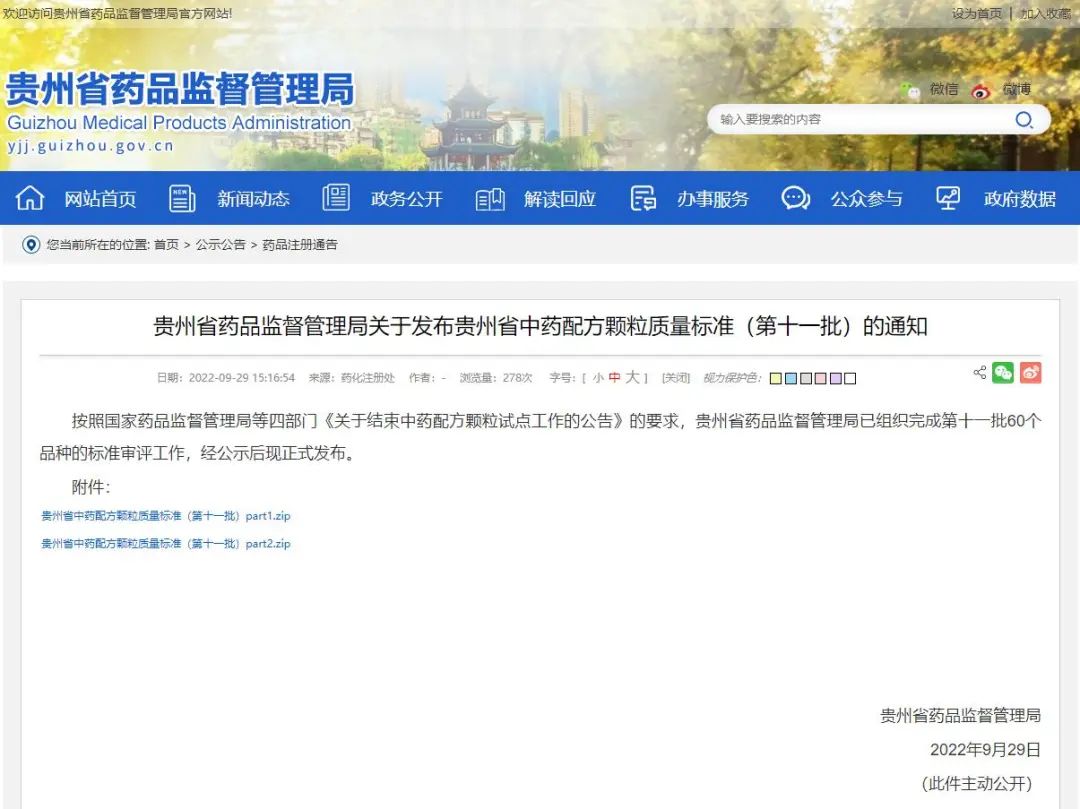The height and width of the screenshot is (809, 1080).
Task: Download the part1.zip attachment
Action: [163, 515]
